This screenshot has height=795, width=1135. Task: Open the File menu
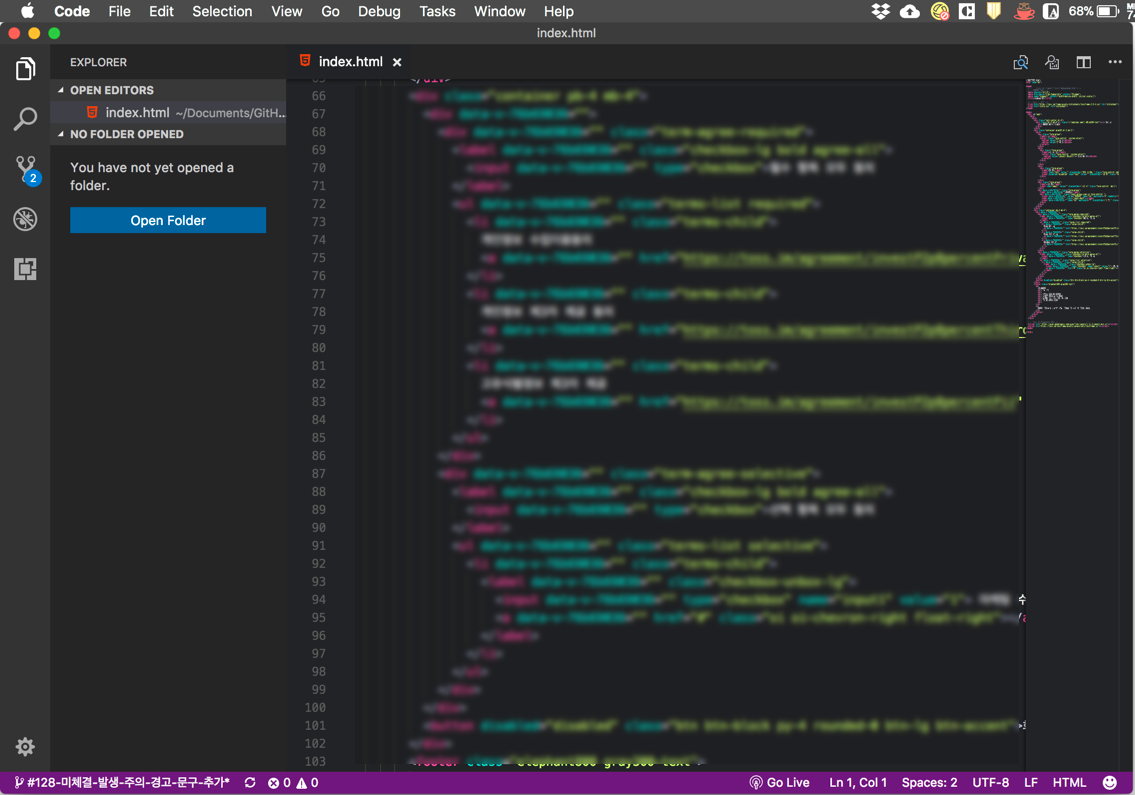[119, 11]
